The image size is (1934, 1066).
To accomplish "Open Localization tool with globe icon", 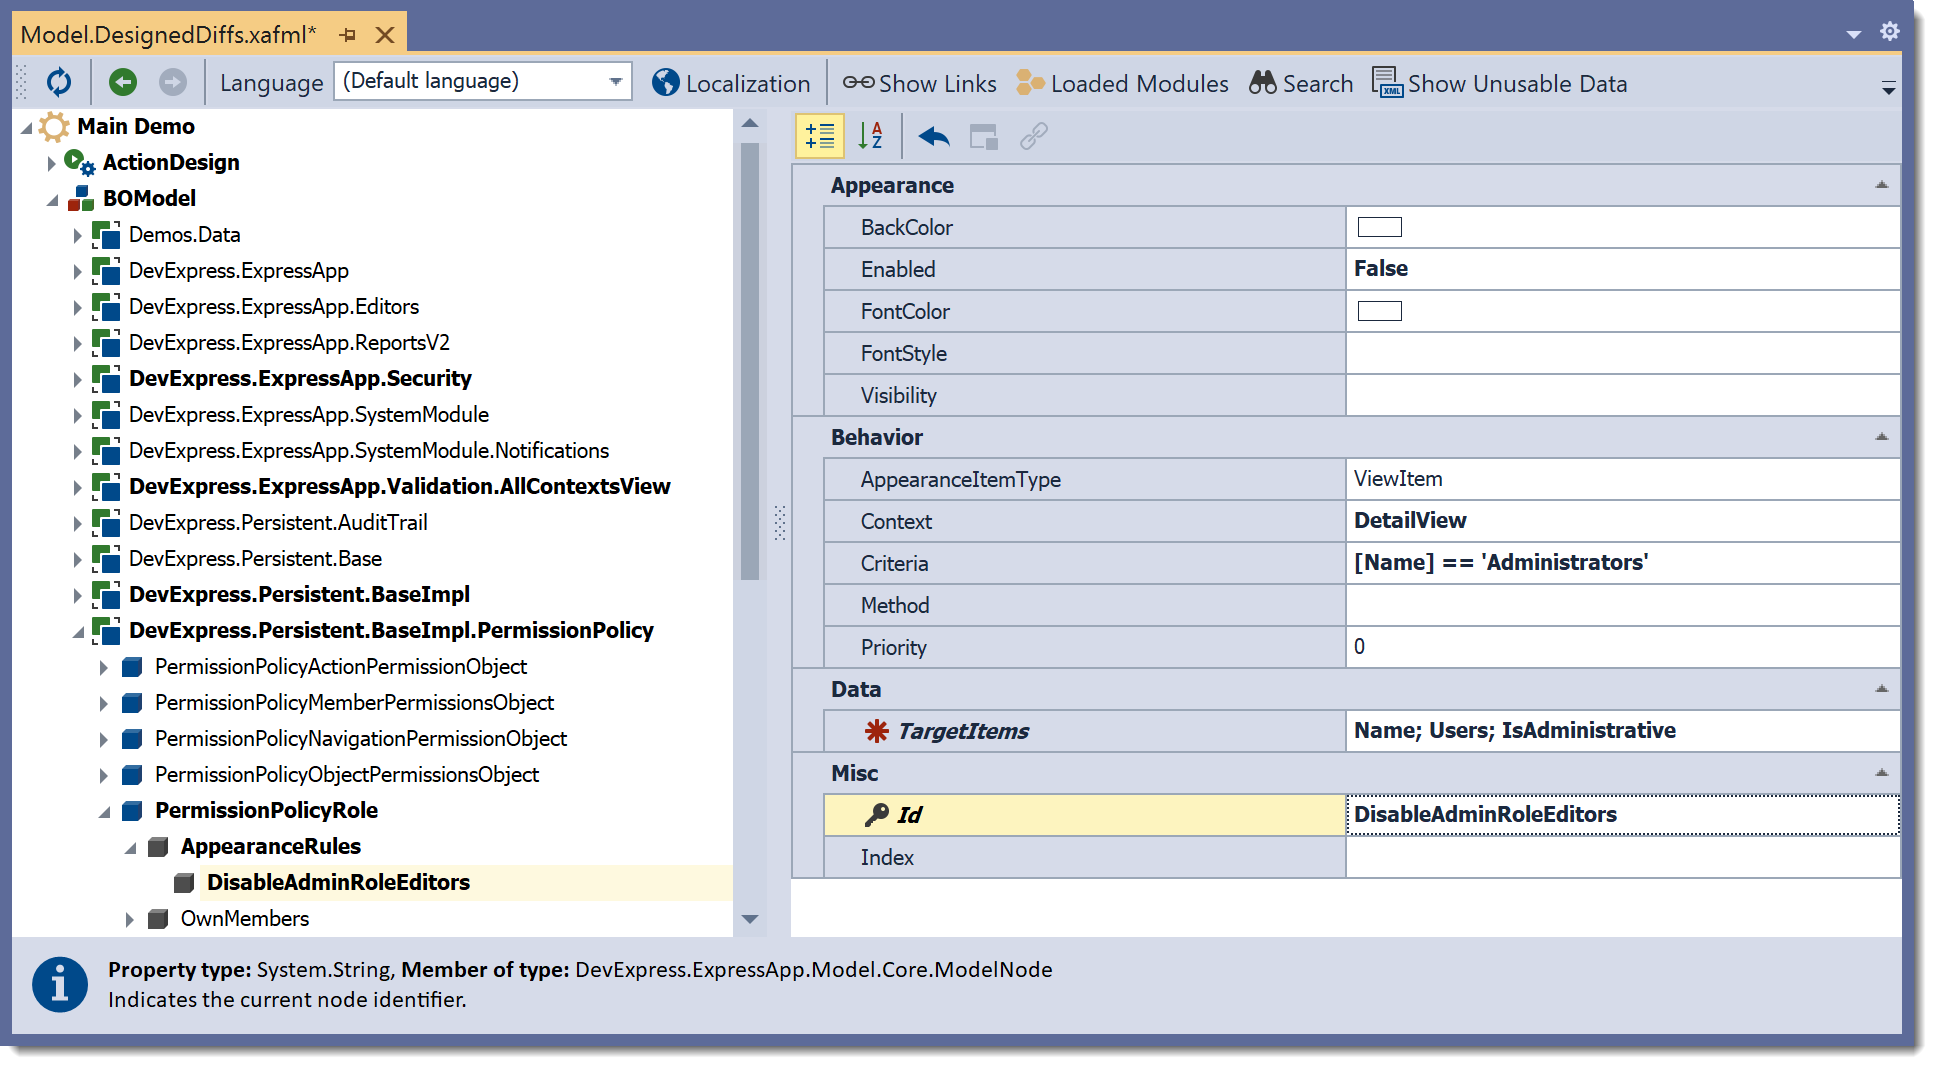I will click(731, 83).
